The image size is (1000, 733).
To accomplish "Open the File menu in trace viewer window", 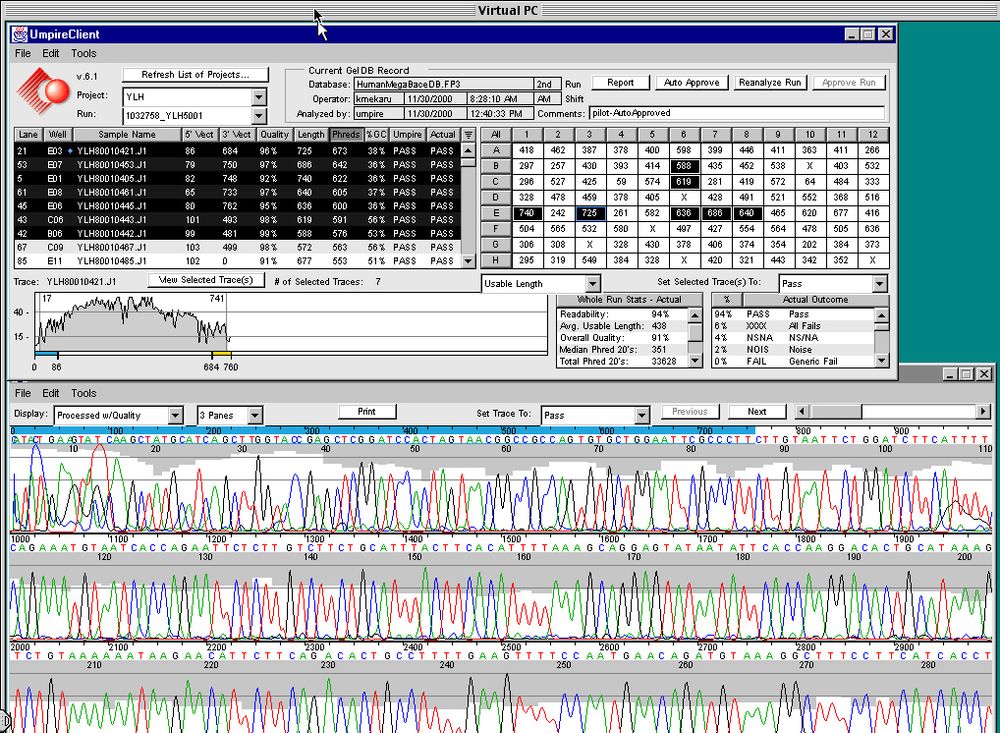I will 22,393.
